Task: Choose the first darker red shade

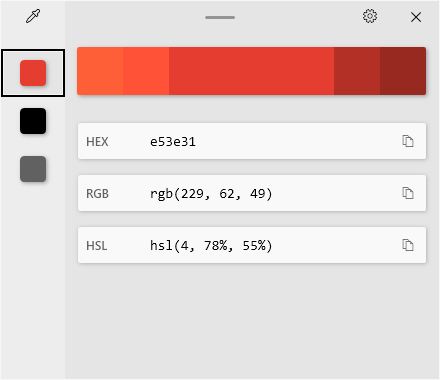Action: click(357, 71)
